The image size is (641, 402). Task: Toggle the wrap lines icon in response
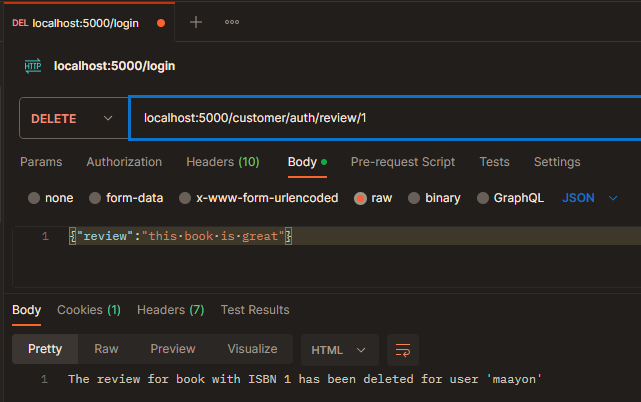click(403, 350)
